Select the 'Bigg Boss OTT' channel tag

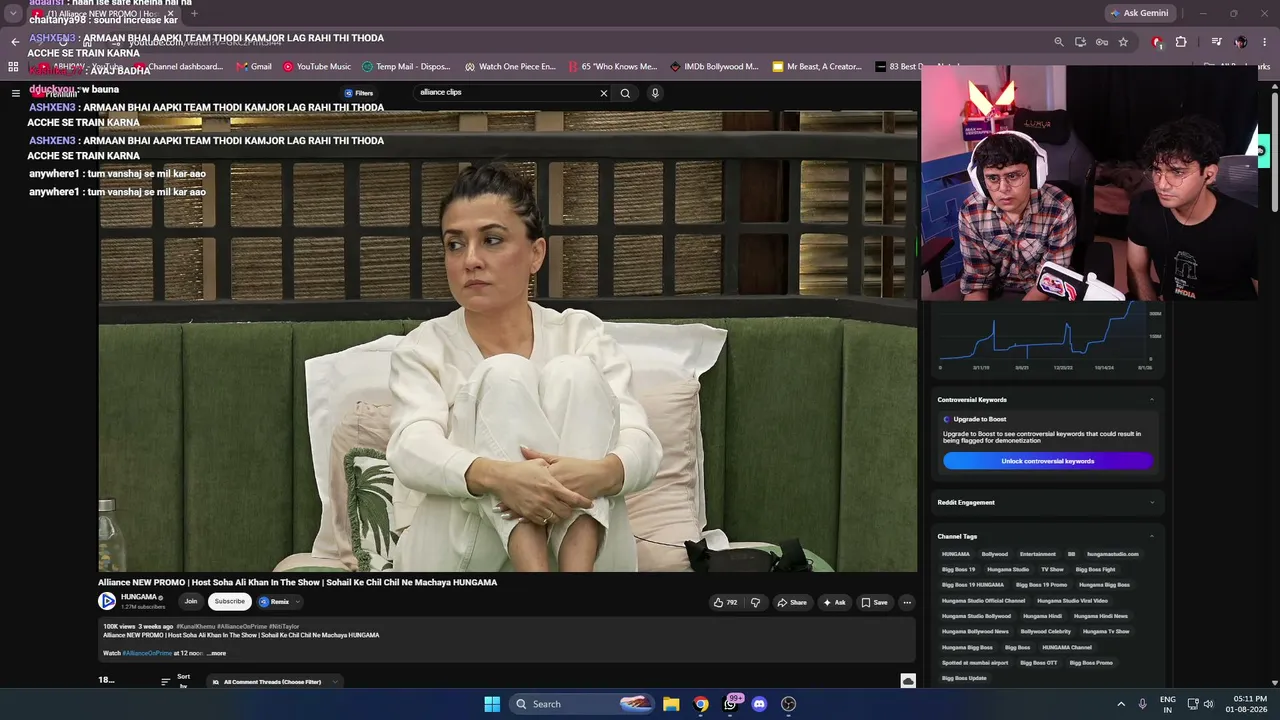click(x=1038, y=663)
